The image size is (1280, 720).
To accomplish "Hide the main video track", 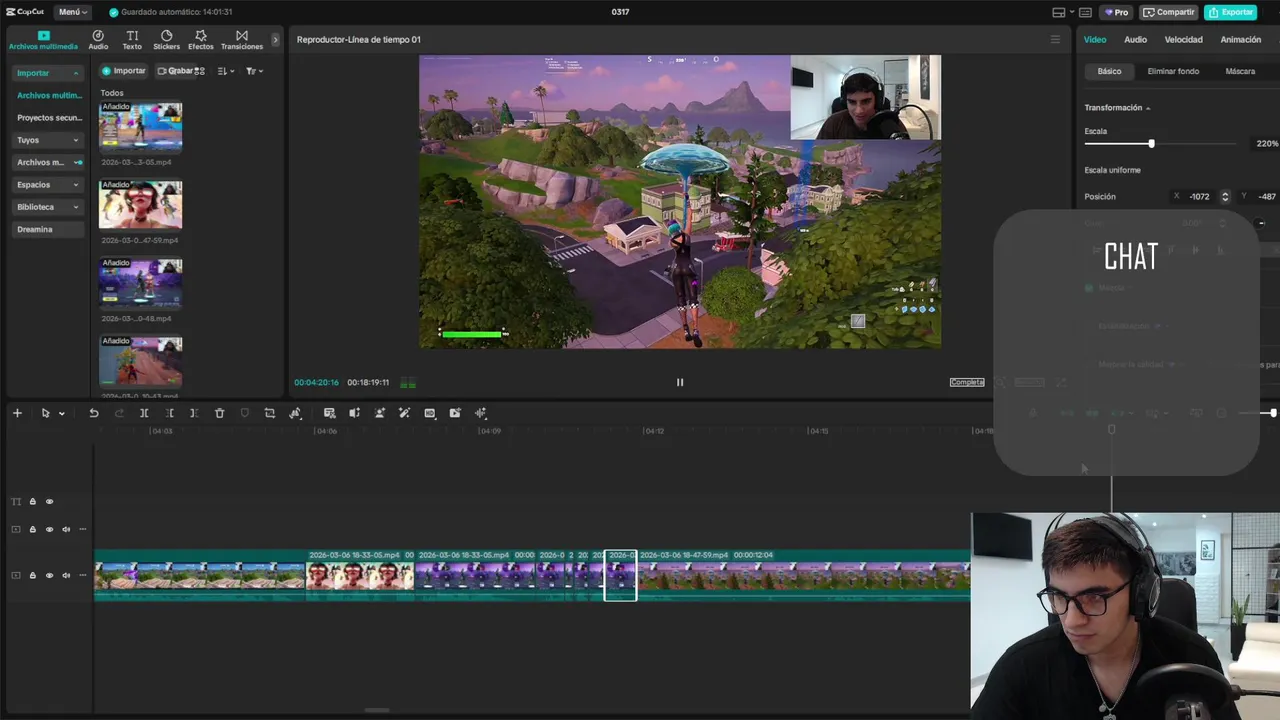I will [49, 575].
